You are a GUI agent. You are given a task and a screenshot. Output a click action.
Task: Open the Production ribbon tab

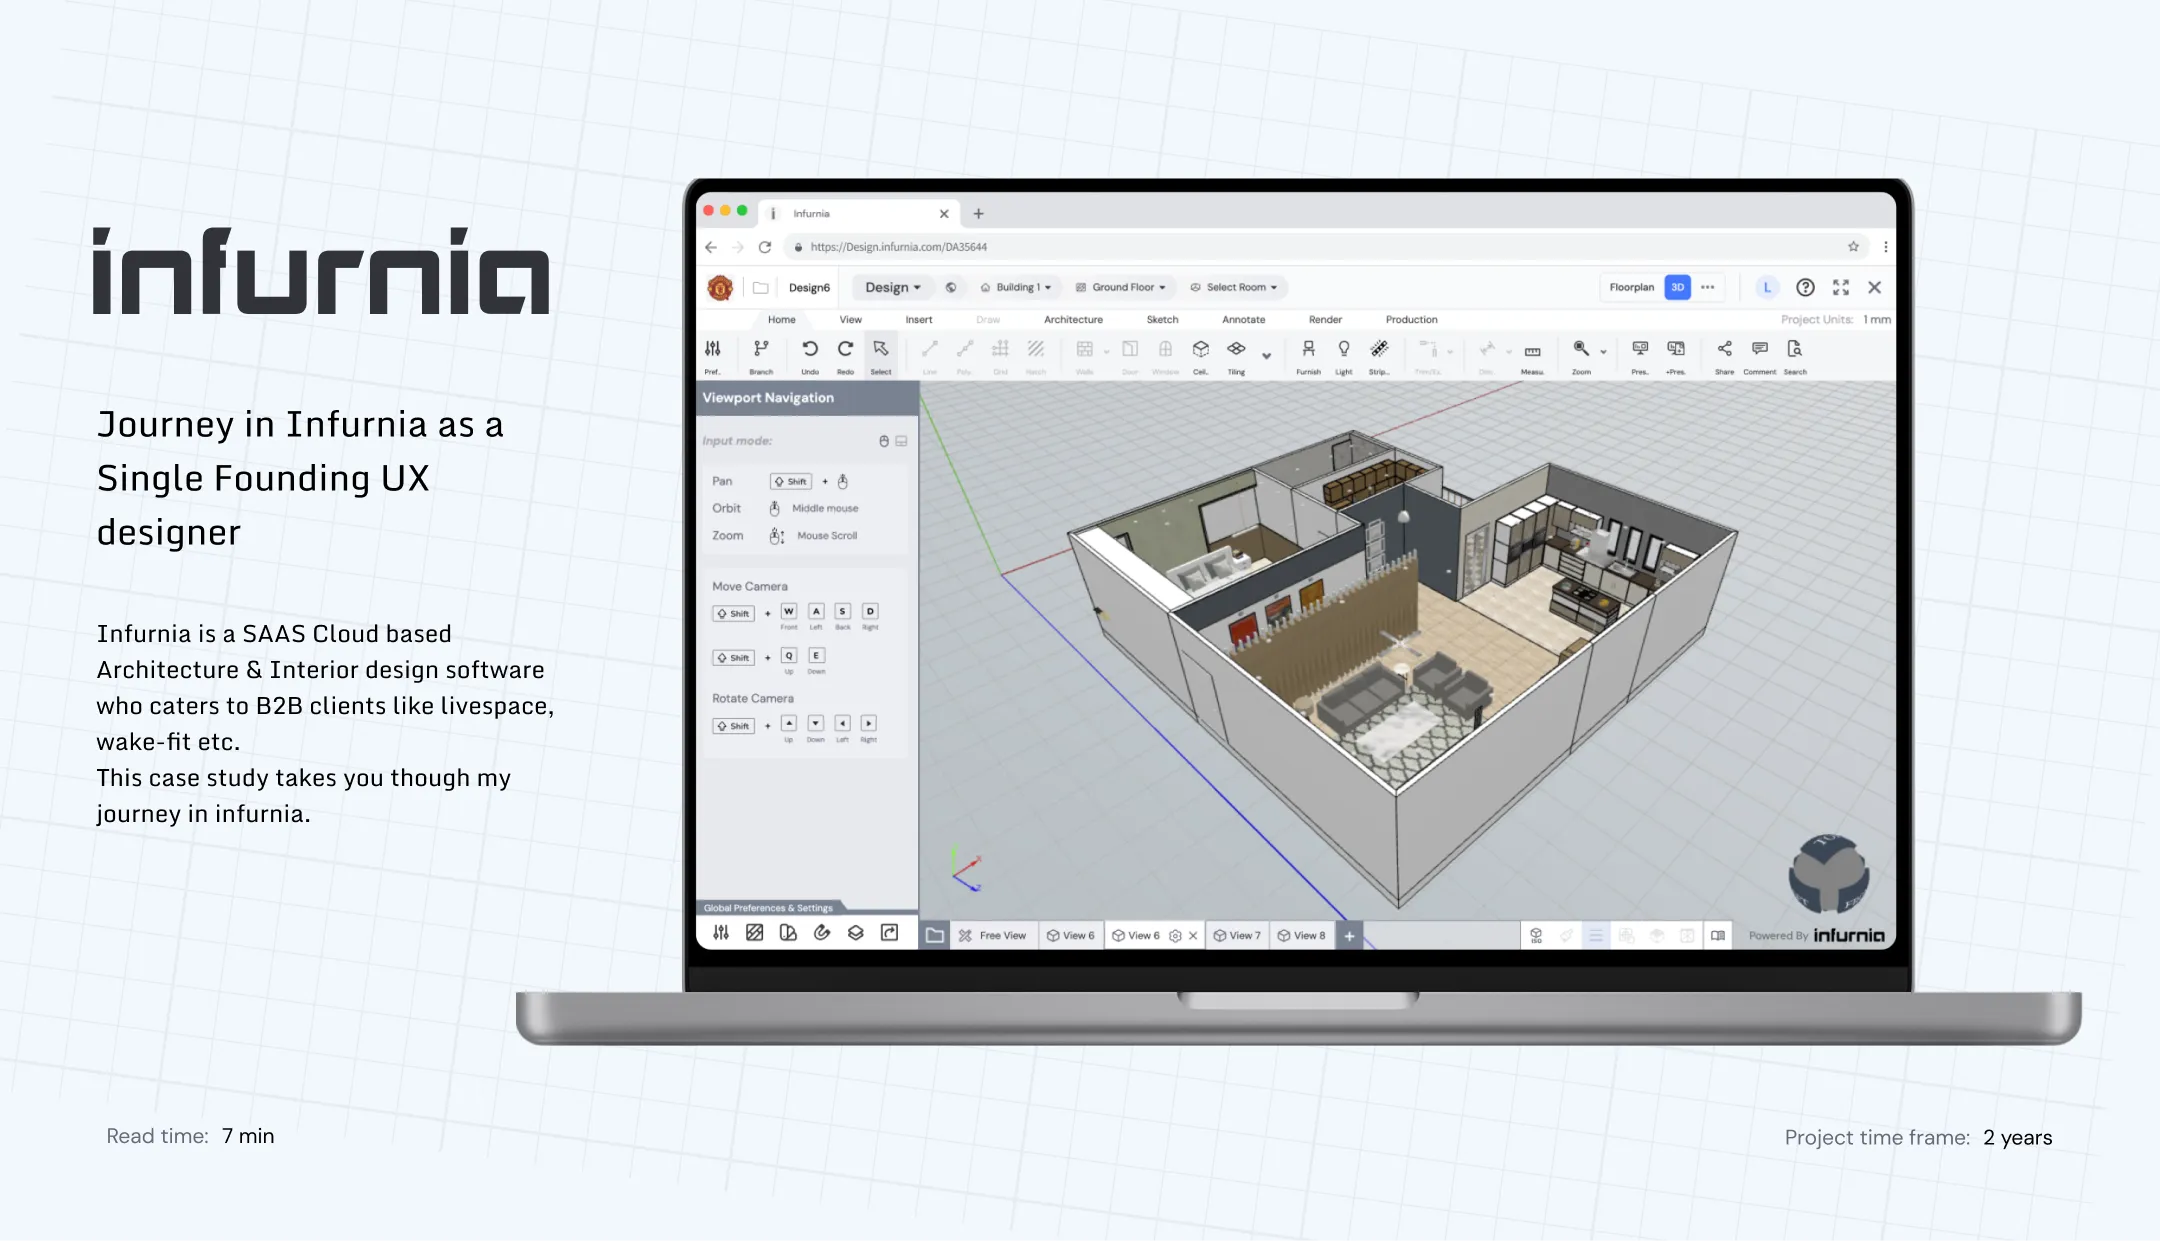click(1411, 320)
